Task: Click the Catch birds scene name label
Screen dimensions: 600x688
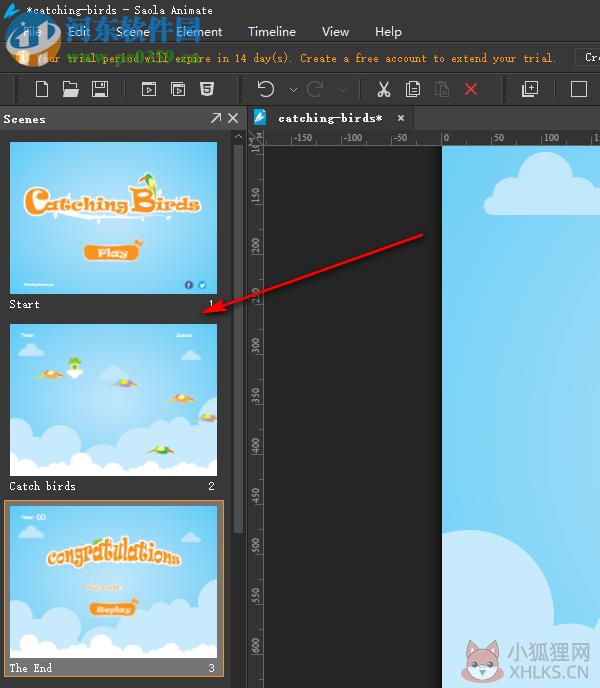Action: pyautogui.click(x=43, y=486)
